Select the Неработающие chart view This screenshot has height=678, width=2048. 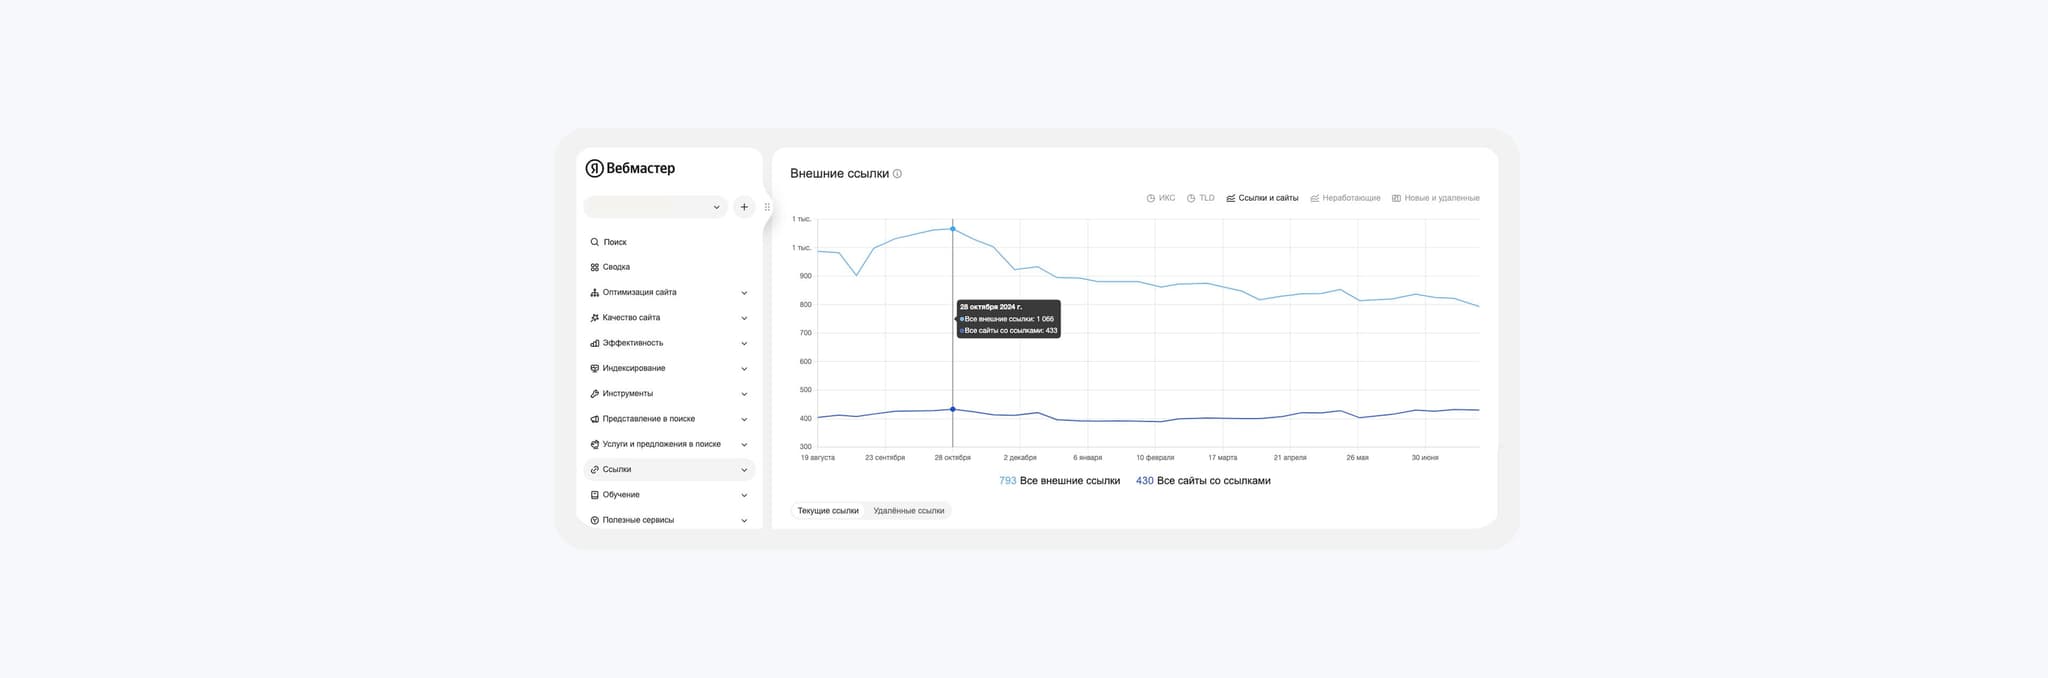pyautogui.click(x=1345, y=198)
